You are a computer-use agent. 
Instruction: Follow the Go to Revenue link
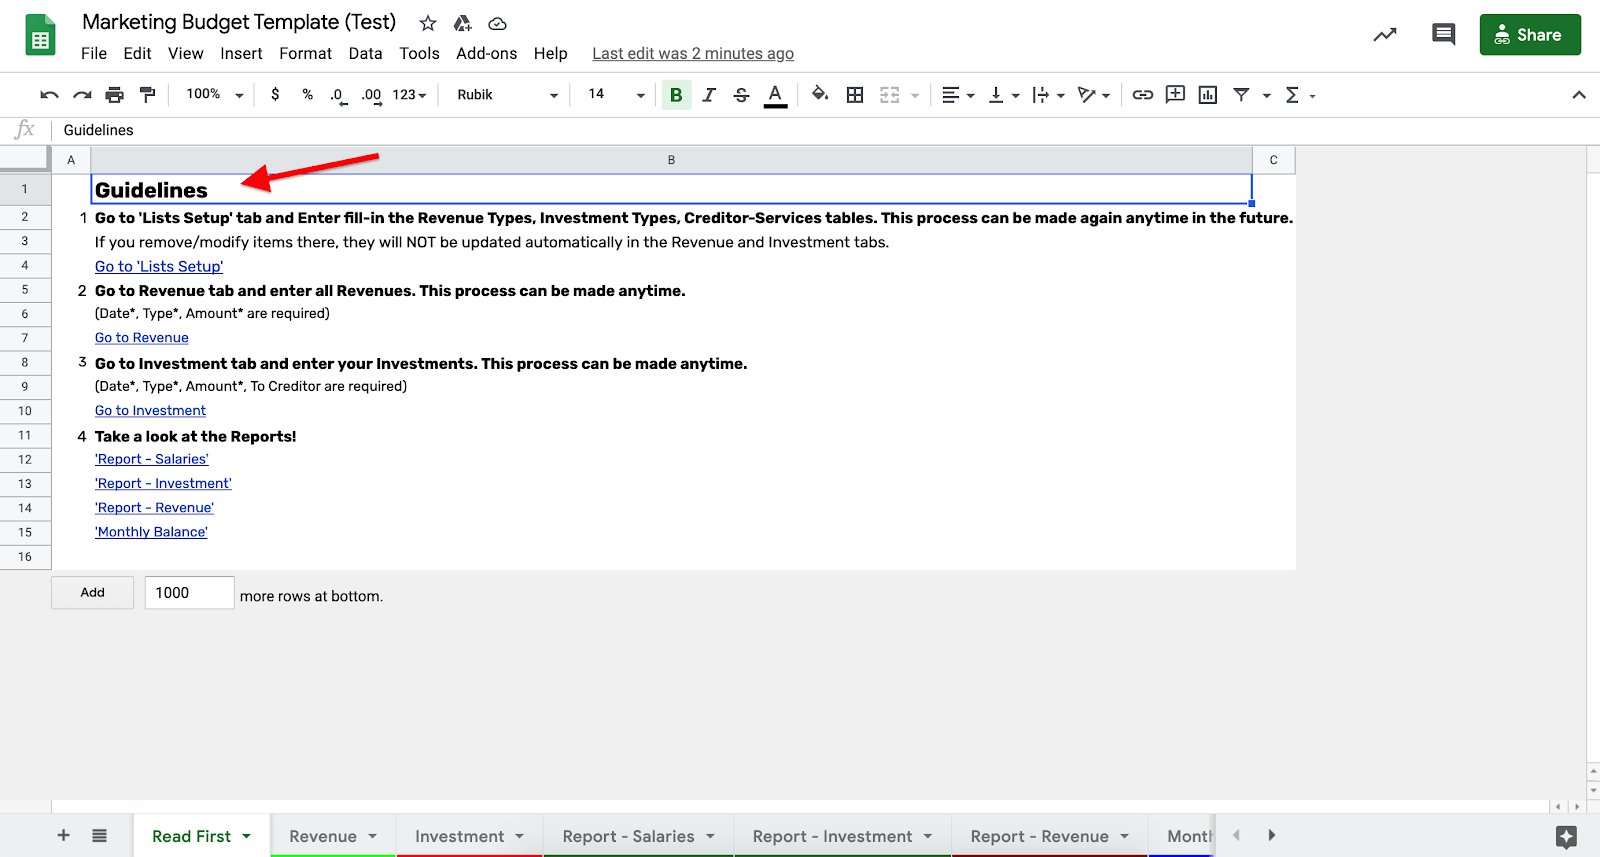142,338
